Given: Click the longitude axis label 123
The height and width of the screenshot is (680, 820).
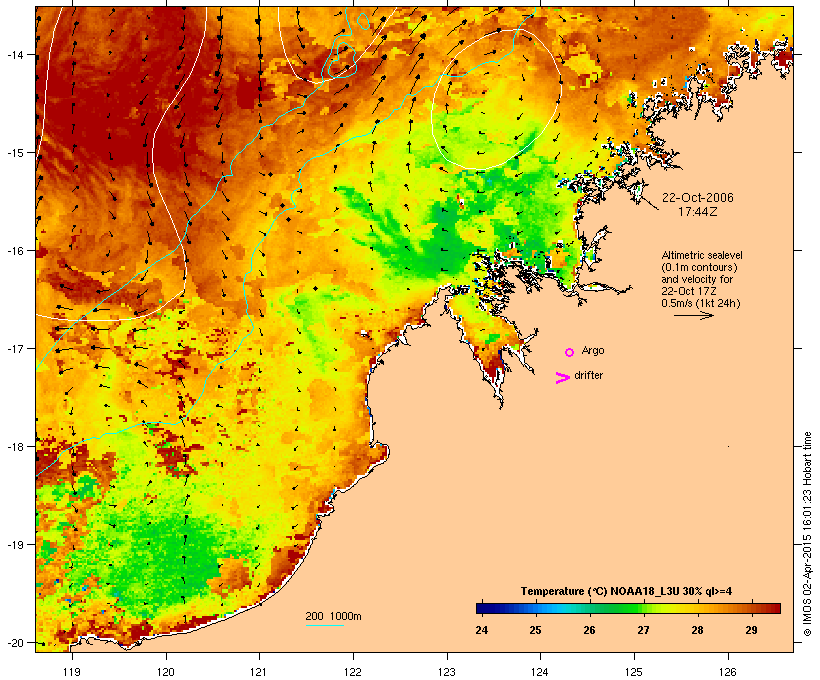Looking at the screenshot, I should (447, 672).
